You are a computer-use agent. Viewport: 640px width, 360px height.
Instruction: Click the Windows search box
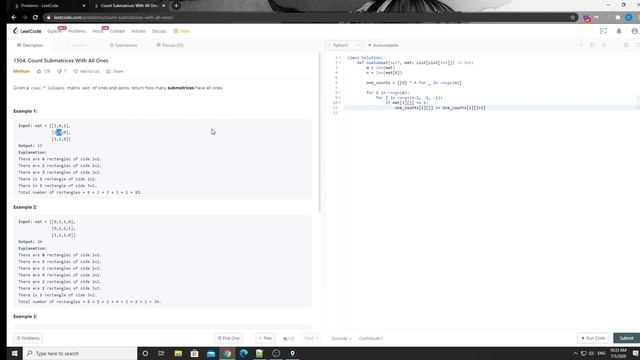(x=80, y=353)
